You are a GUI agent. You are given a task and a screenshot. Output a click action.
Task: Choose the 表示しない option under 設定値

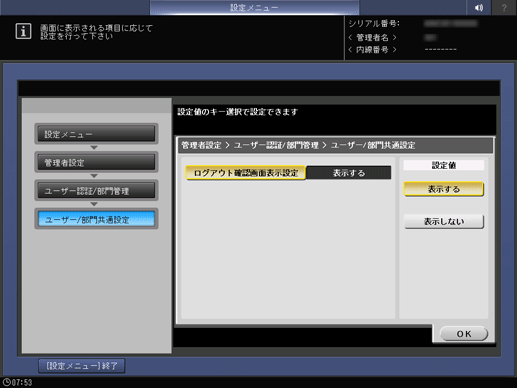(444, 221)
